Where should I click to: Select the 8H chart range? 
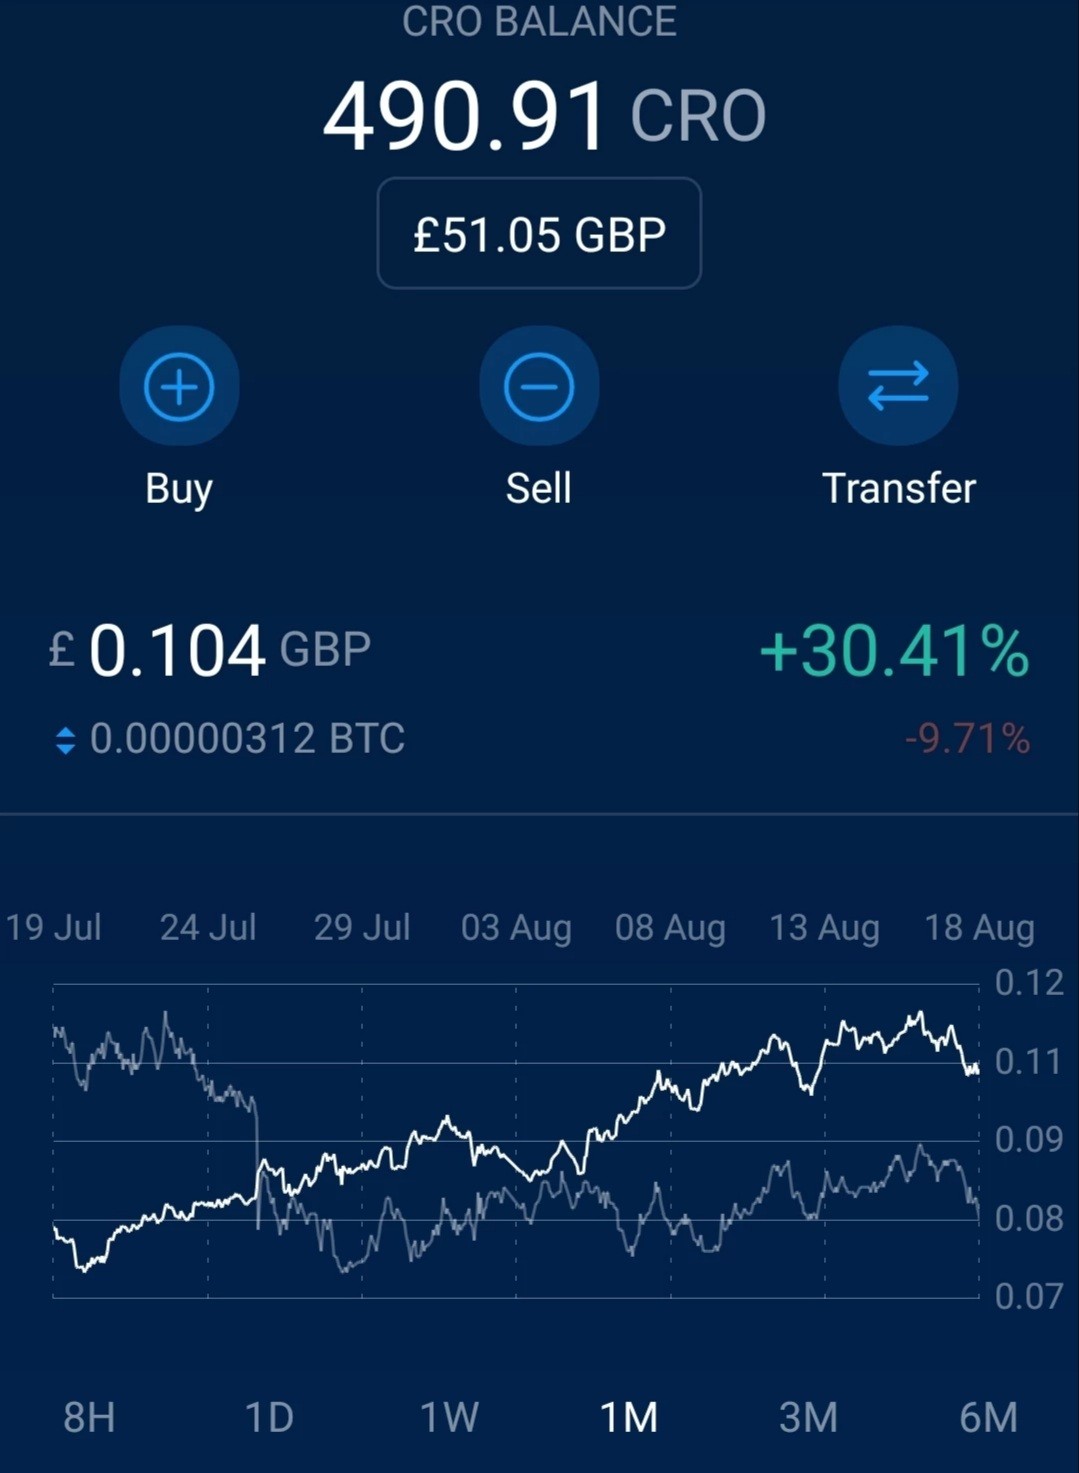89,1417
